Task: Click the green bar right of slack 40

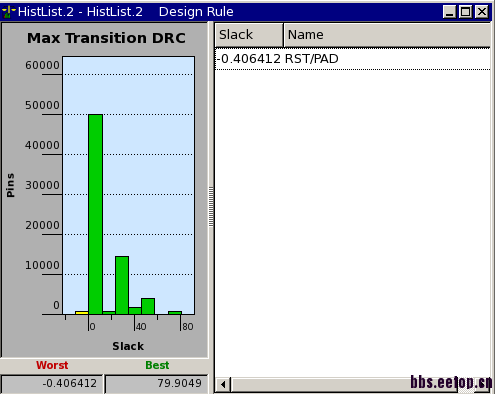Action: pos(148,306)
